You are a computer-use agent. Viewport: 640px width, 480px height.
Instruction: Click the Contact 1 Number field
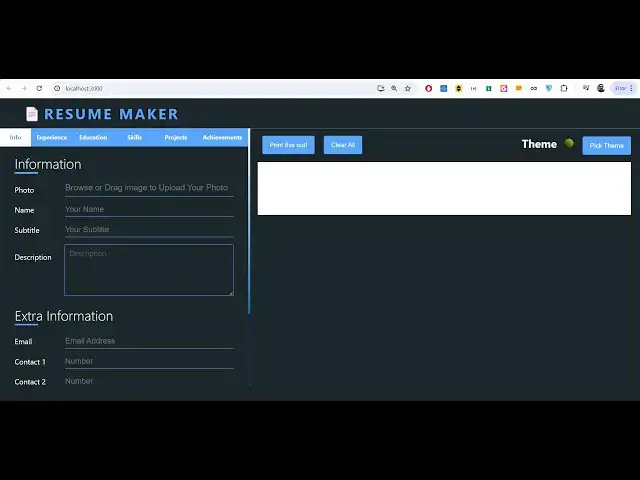149,361
